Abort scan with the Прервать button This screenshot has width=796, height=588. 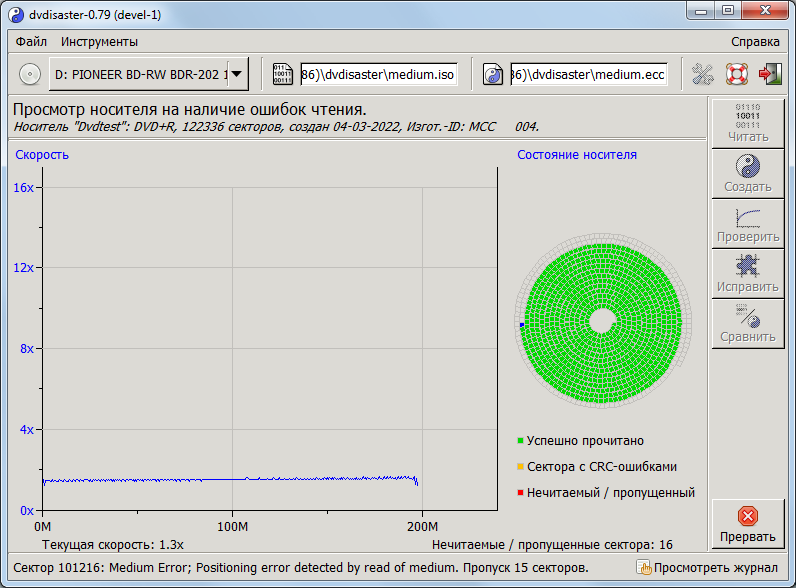748,524
